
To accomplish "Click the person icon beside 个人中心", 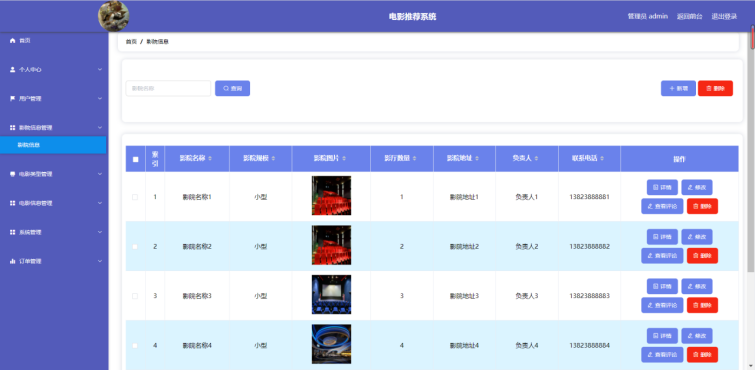I will coord(13,70).
